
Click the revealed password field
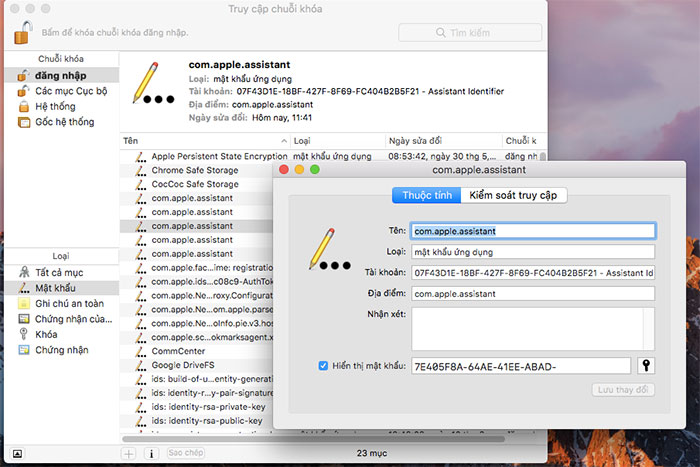pyautogui.click(x=521, y=366)
